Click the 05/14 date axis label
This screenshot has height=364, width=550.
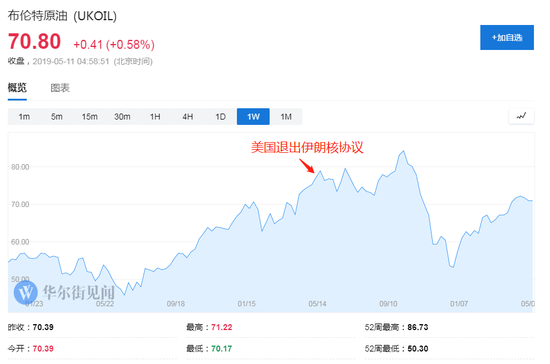point(317,304)
